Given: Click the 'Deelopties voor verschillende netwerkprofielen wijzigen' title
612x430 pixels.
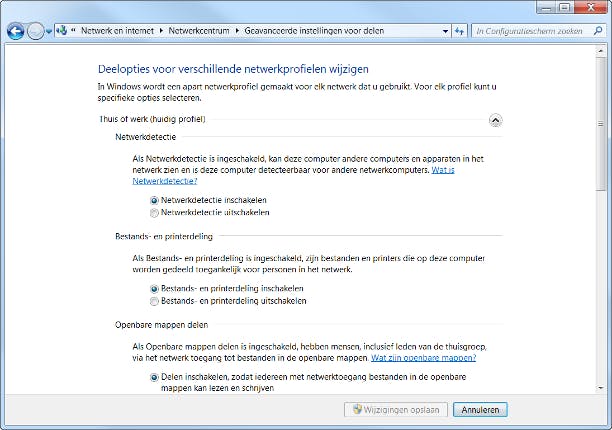Looking at the screenshot, I should tap(233, 69).
